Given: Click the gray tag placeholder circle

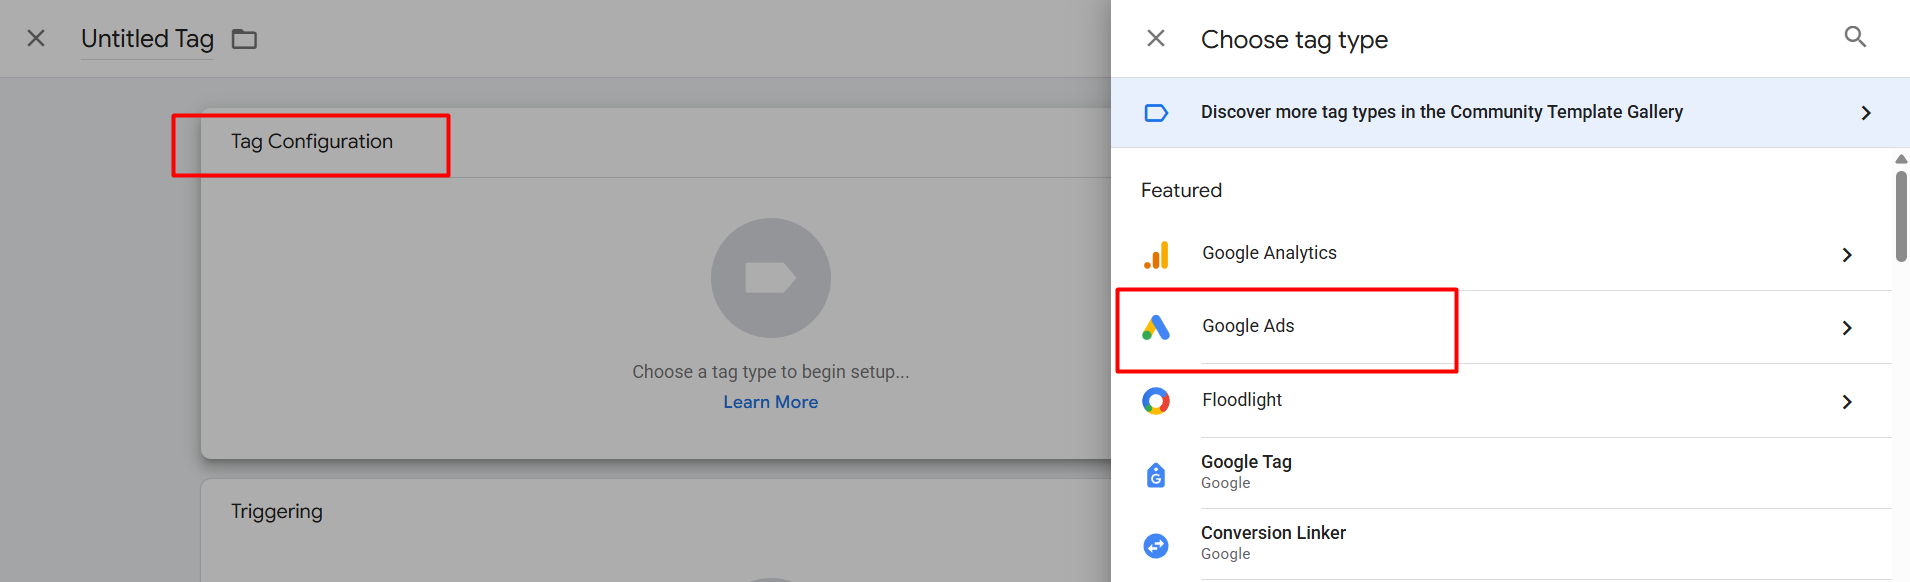Looking at the screenshot, I should (x=770, y=278).
